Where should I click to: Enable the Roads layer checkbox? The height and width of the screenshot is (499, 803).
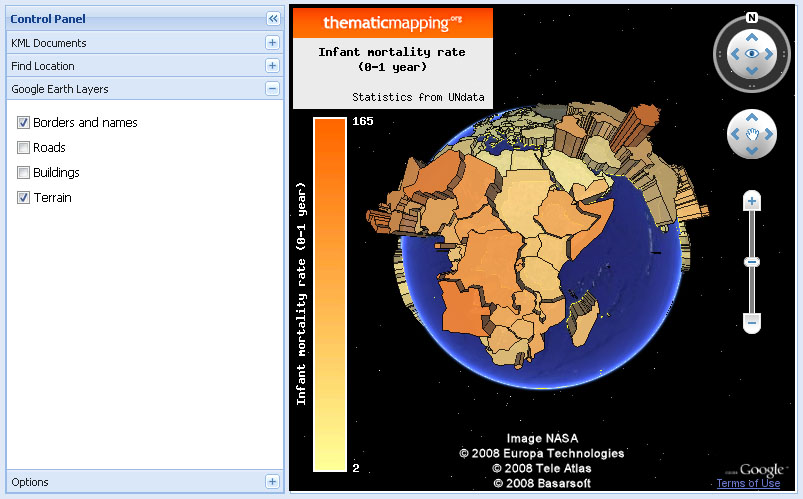coord(23,148)
